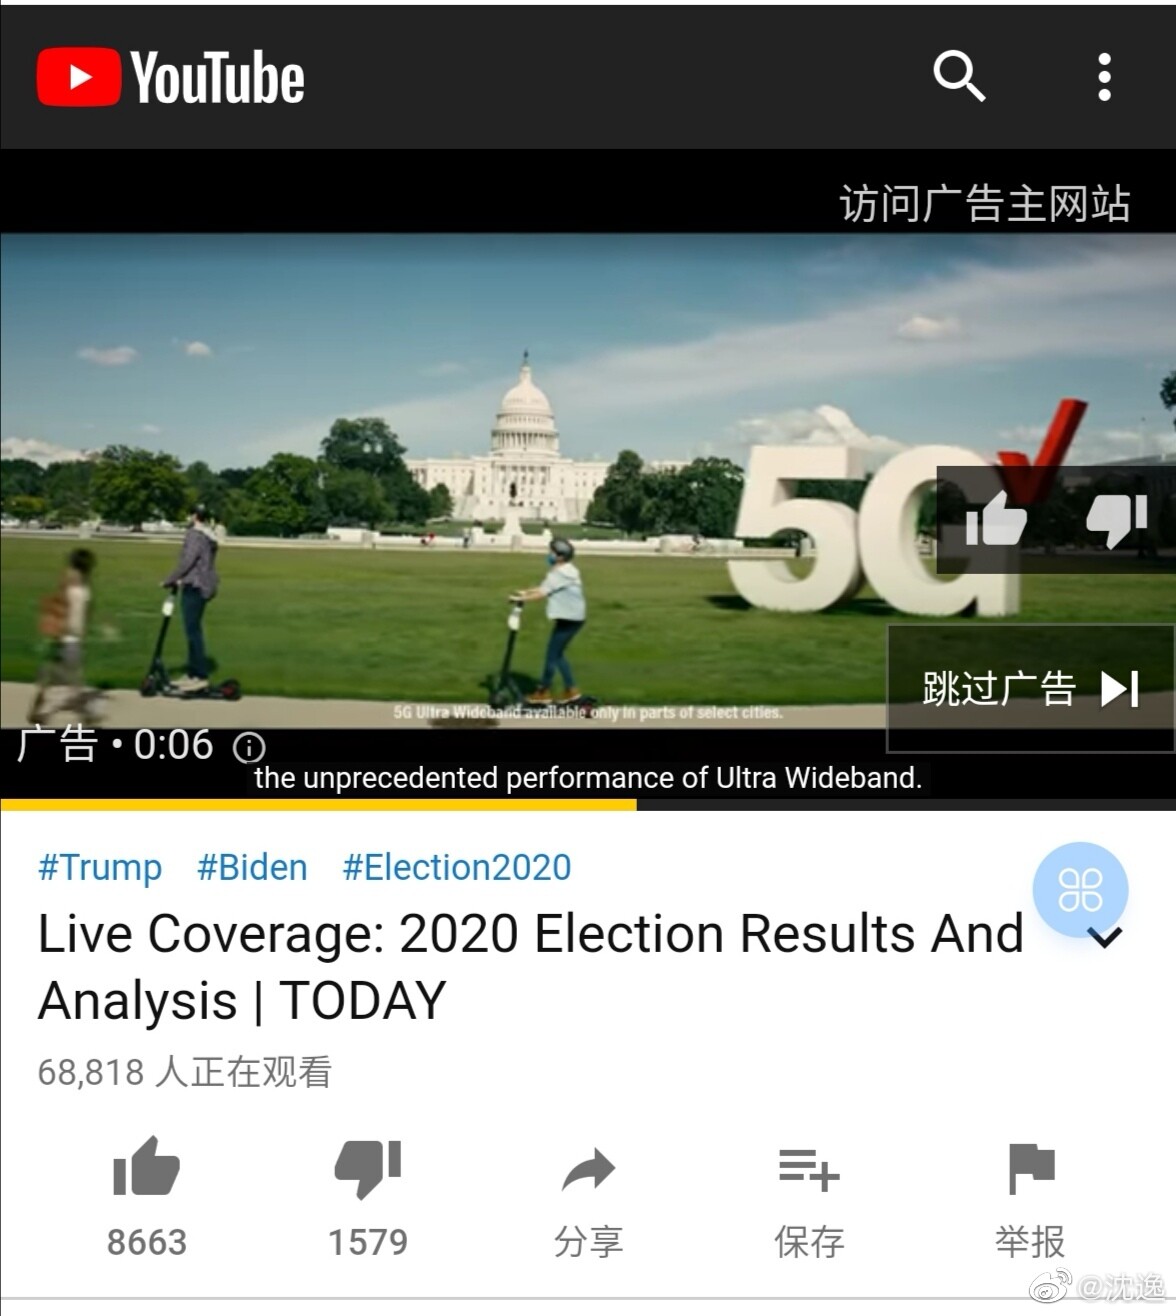Open the #Trump hashtag
This screenshot has height=1316, width=1176.
99,867
